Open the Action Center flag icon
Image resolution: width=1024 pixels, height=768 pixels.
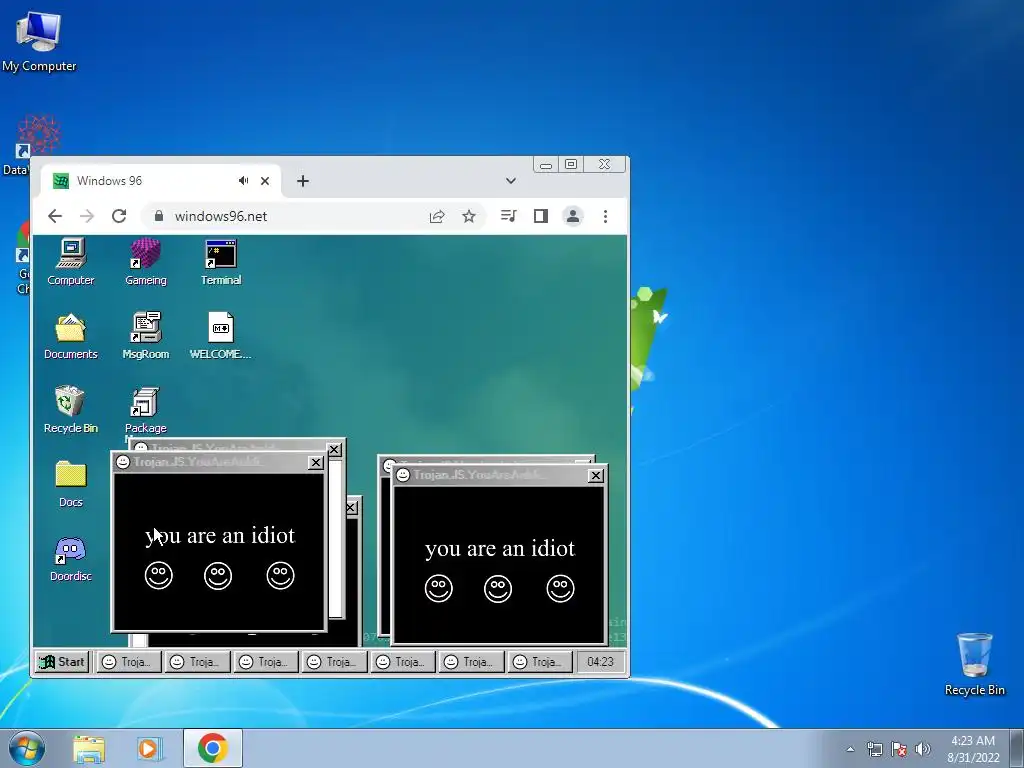pos(899,749)
